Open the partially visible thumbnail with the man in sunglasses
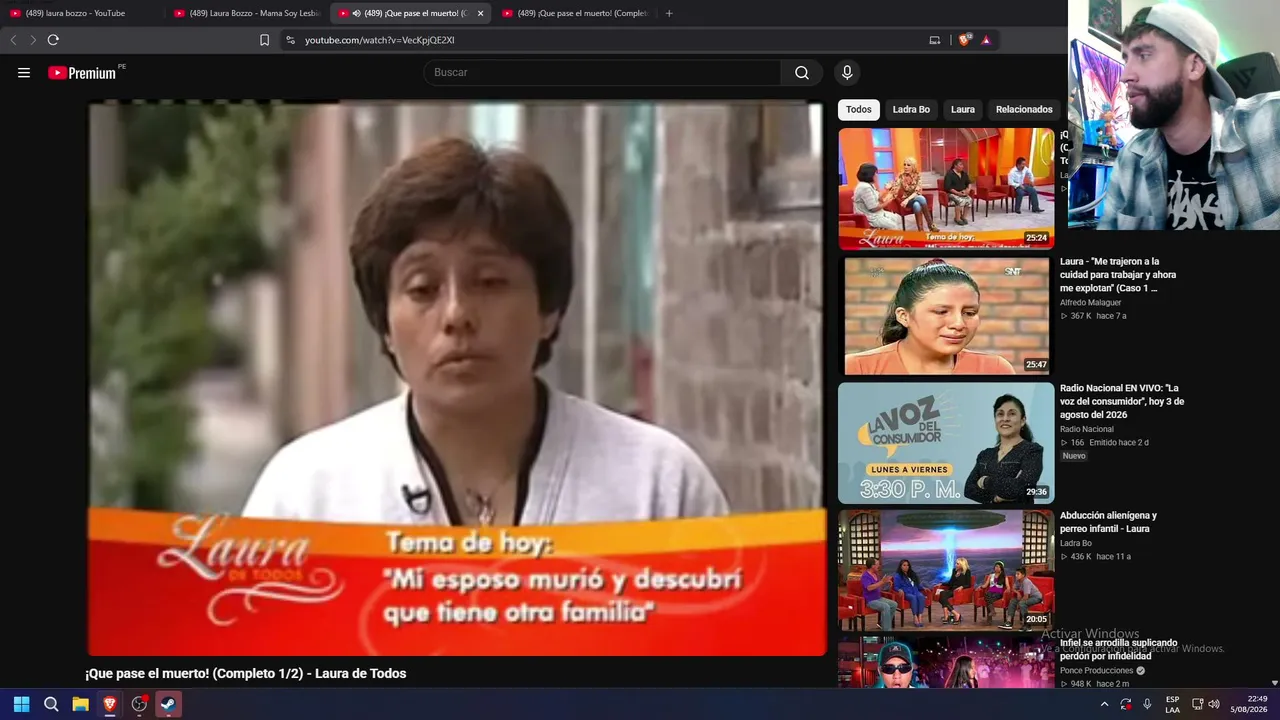 tap(946, 663)
